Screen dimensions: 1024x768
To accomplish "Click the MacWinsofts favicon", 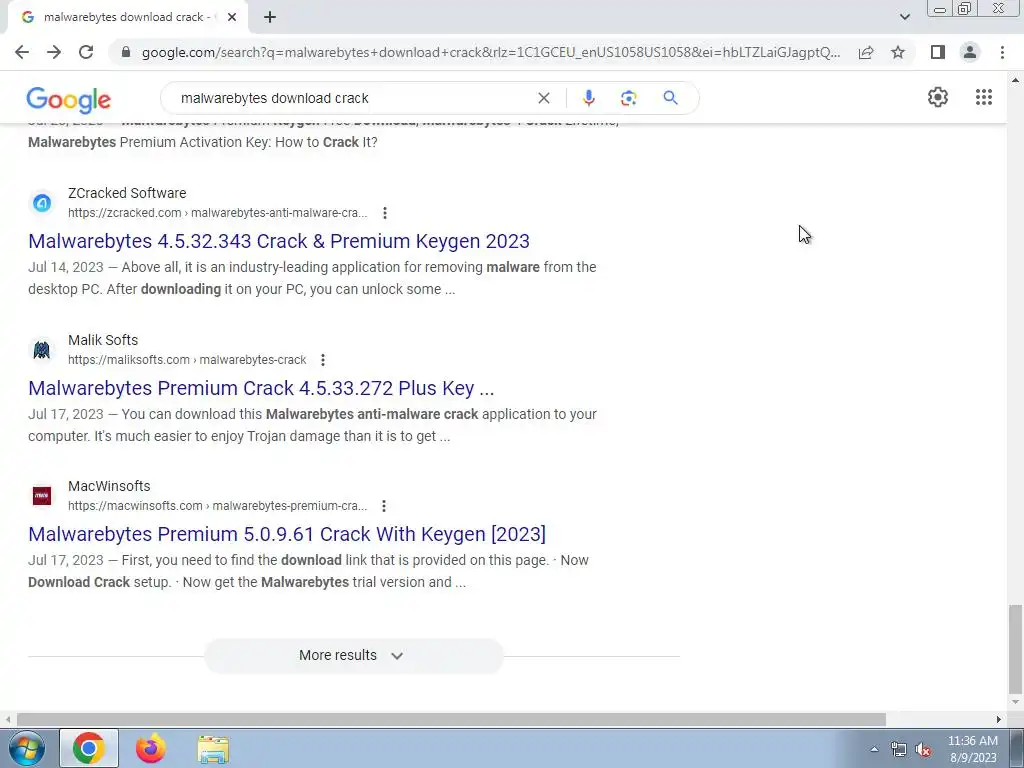I will [x=42, y=496].
